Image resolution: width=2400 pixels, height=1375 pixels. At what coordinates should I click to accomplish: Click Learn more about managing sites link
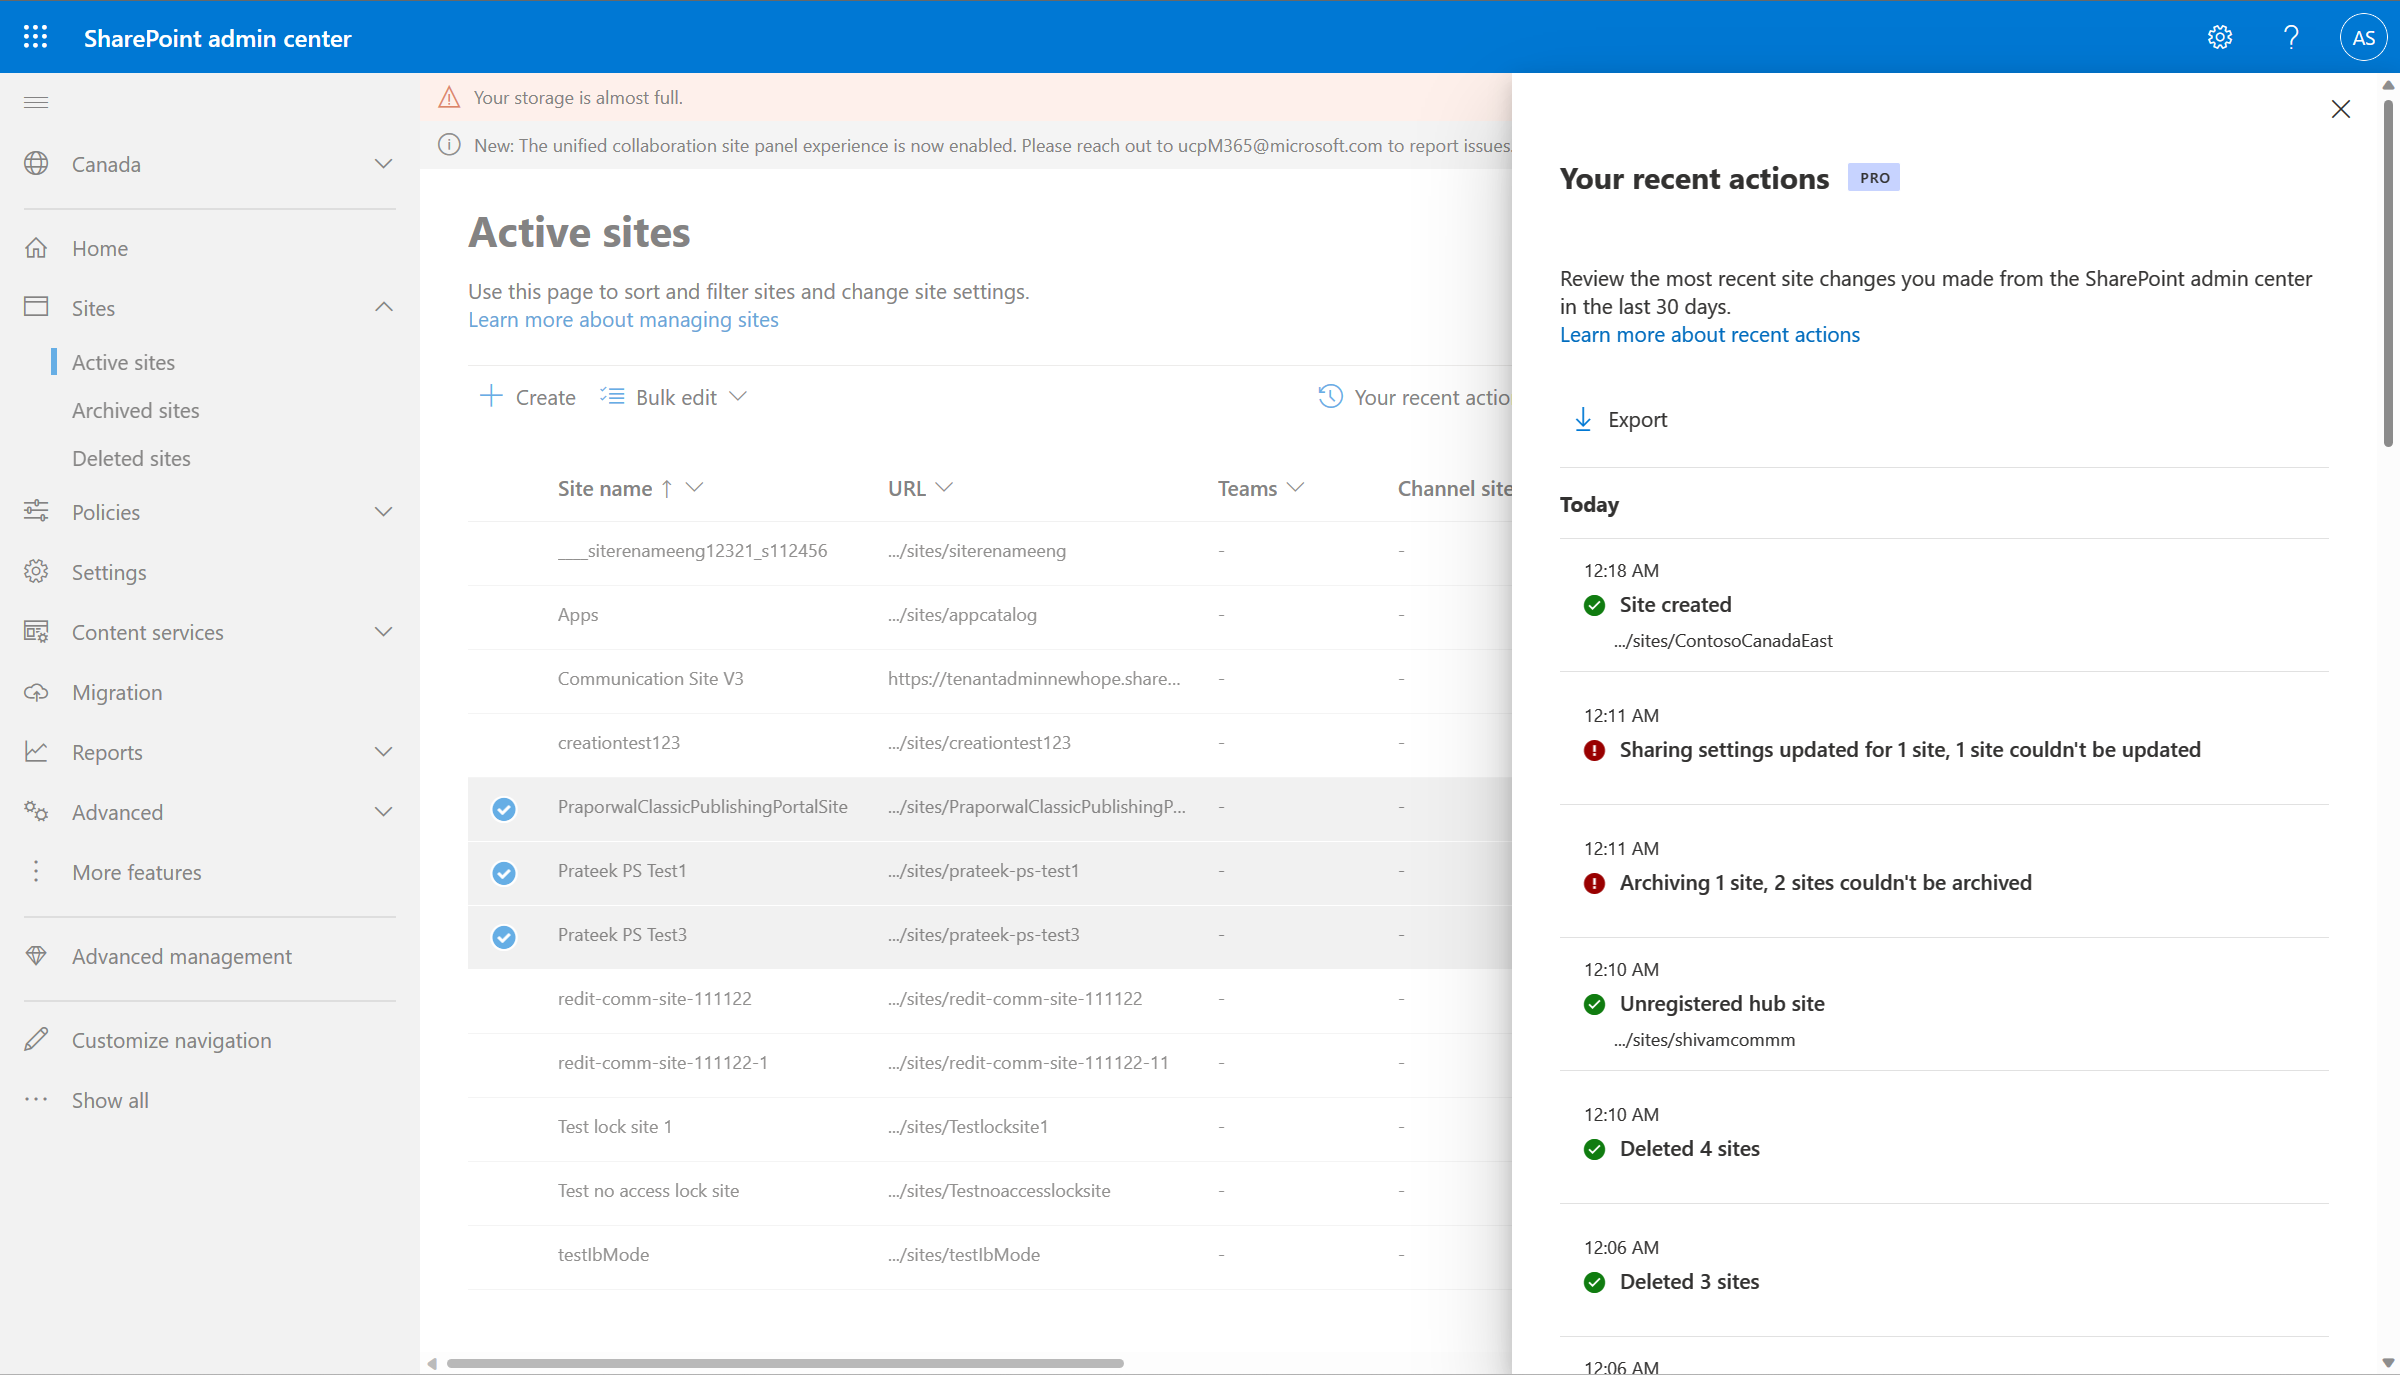coord(623,318)
